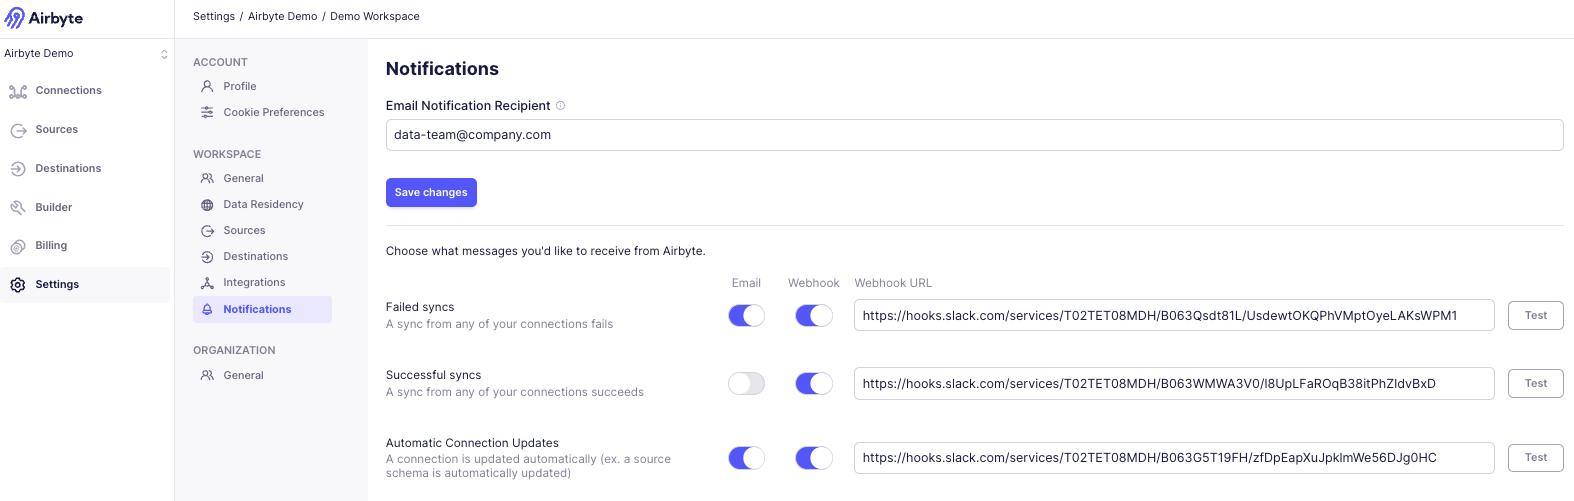Open Connections from the sidebar icon
The height and width of the screenshot is (501, 1574).
(x=18, y=91)
